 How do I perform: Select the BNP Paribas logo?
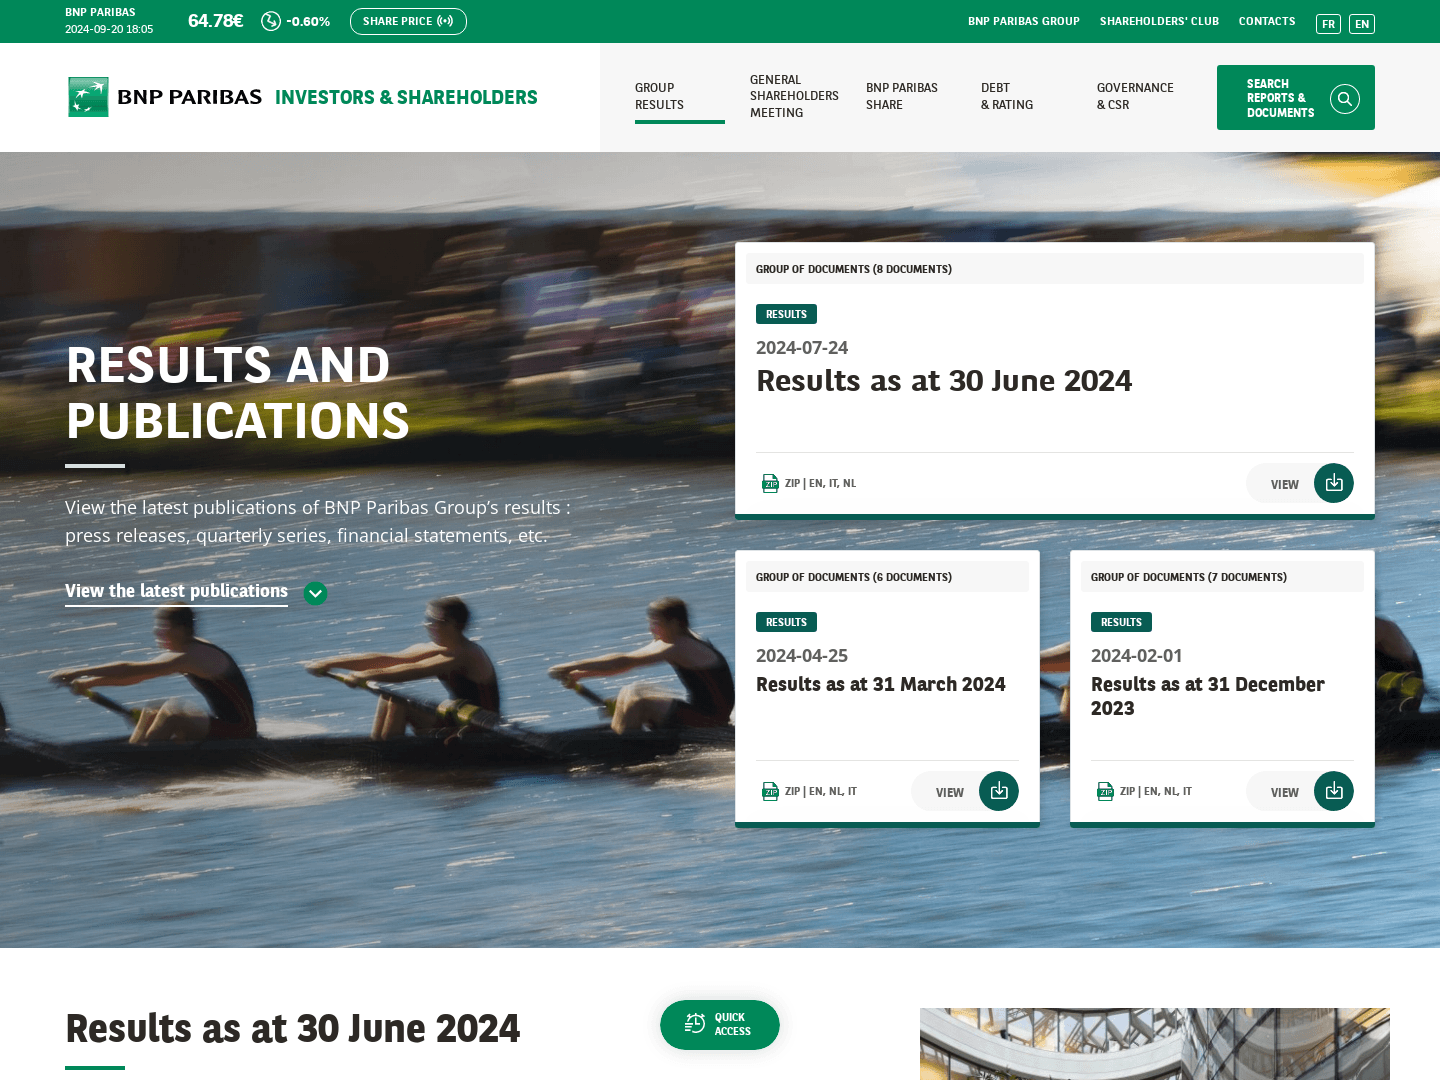coord(88,97)
